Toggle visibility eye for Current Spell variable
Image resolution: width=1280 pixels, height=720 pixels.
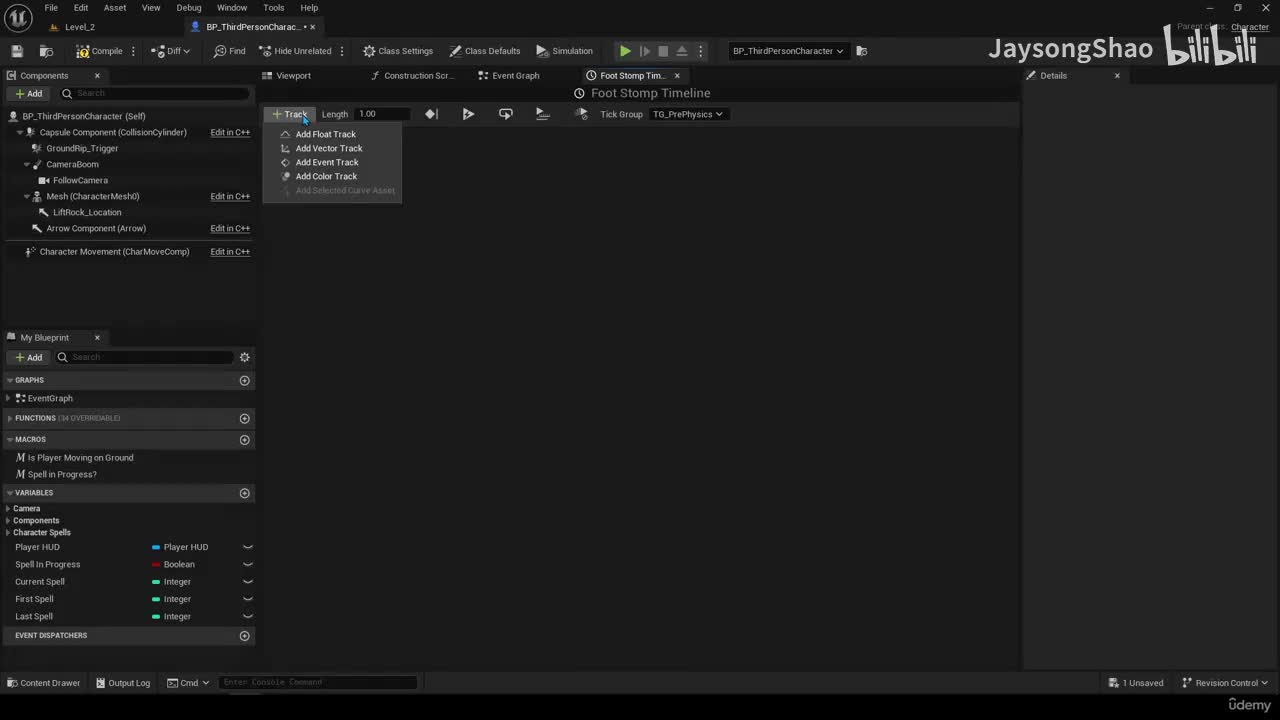tap(248, 582)
